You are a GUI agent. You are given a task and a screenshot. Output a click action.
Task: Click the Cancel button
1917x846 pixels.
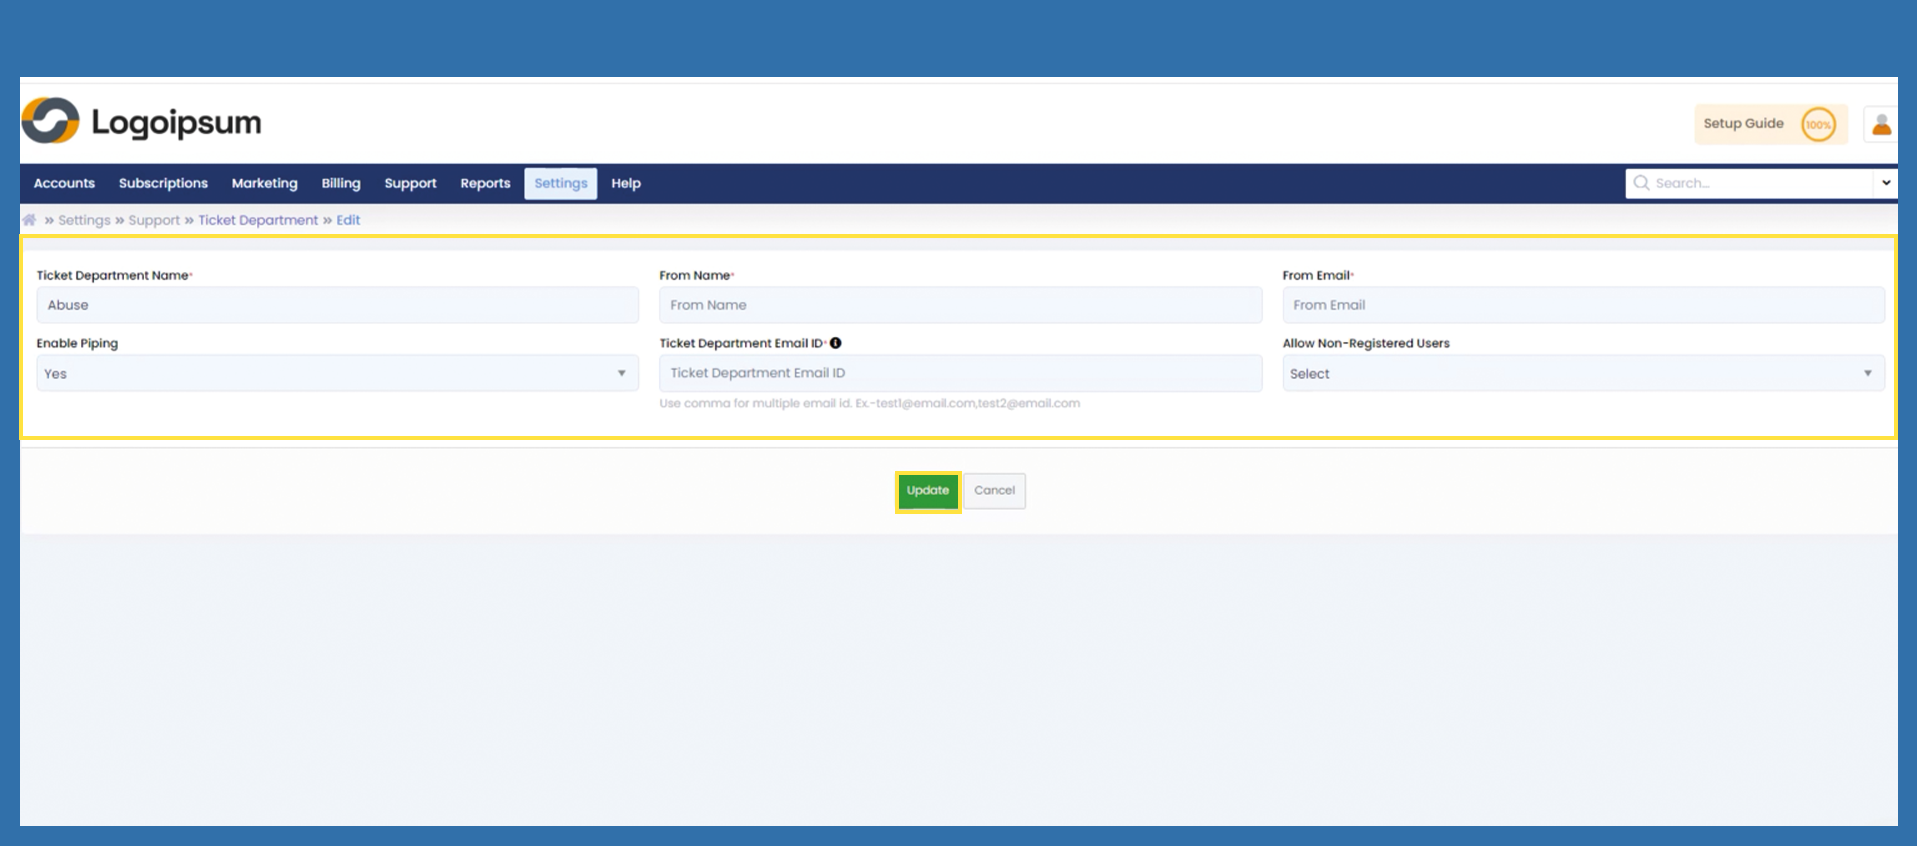pos(994,491)
